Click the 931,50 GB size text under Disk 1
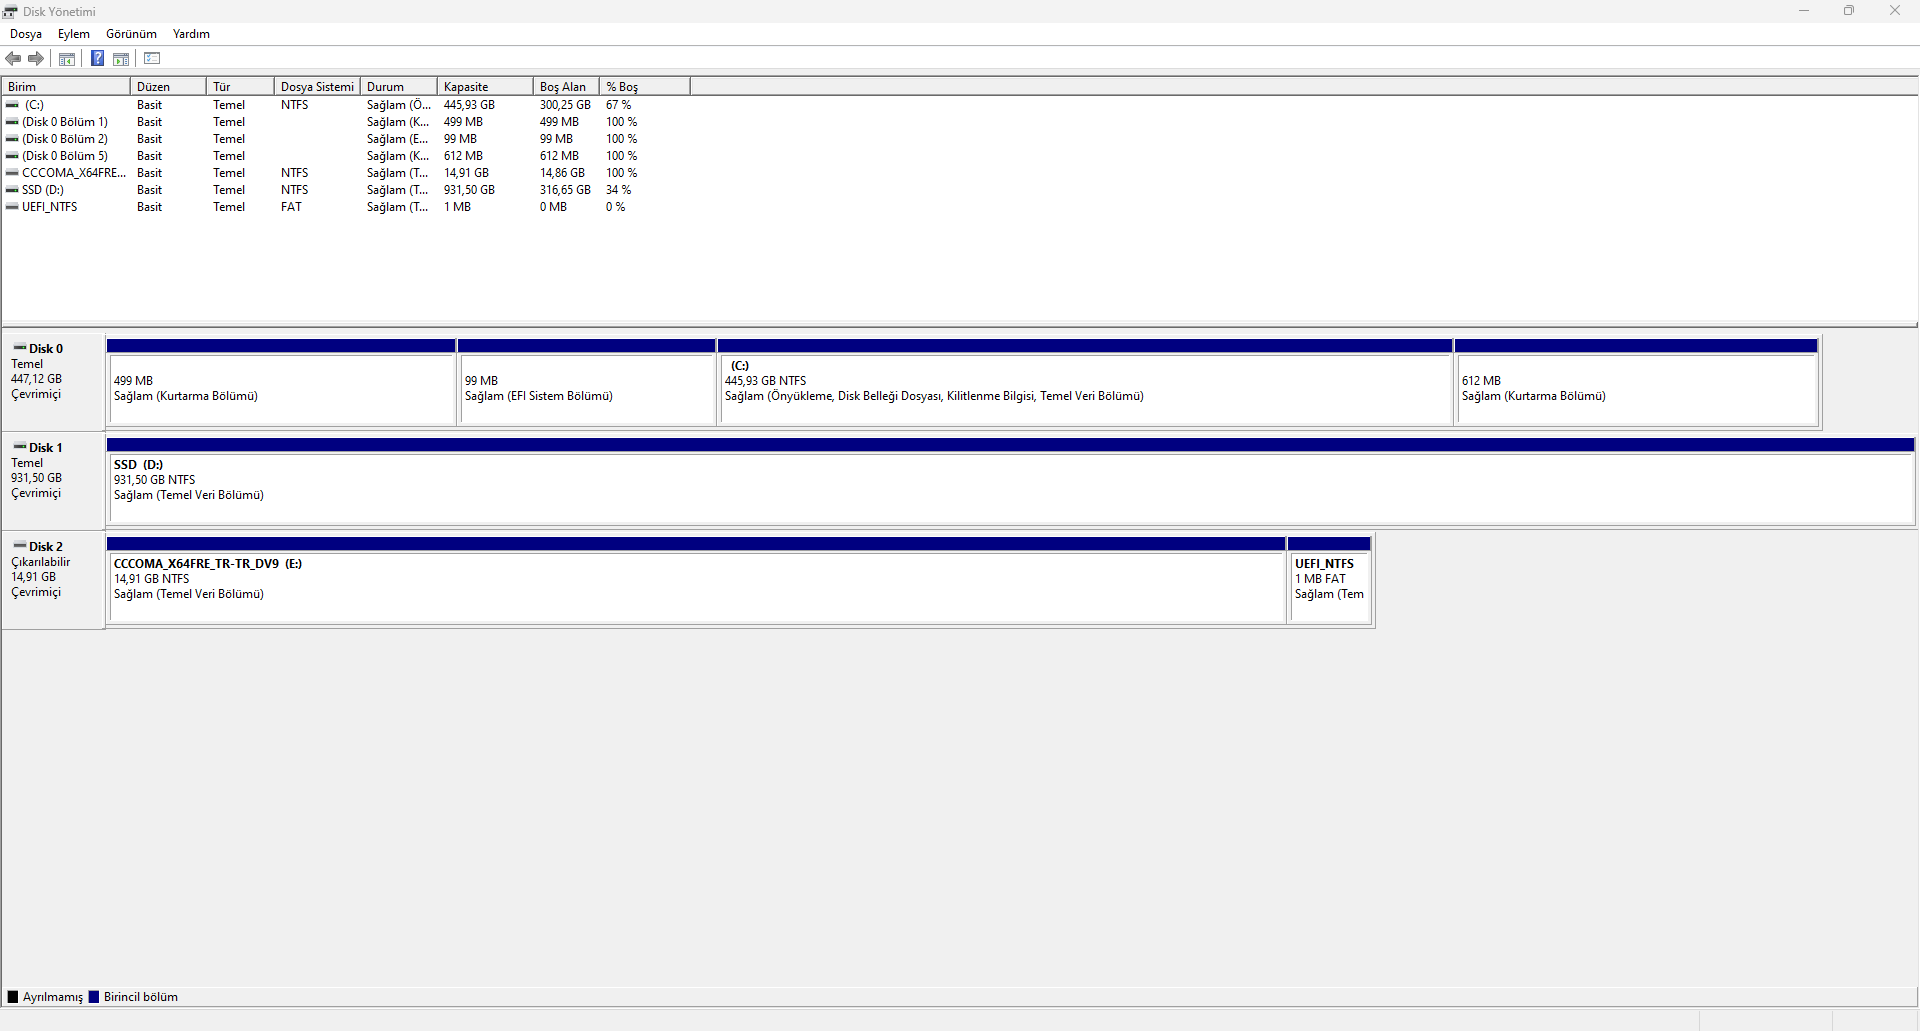This screenshot has height=1031, width=1920. point(36,478)
